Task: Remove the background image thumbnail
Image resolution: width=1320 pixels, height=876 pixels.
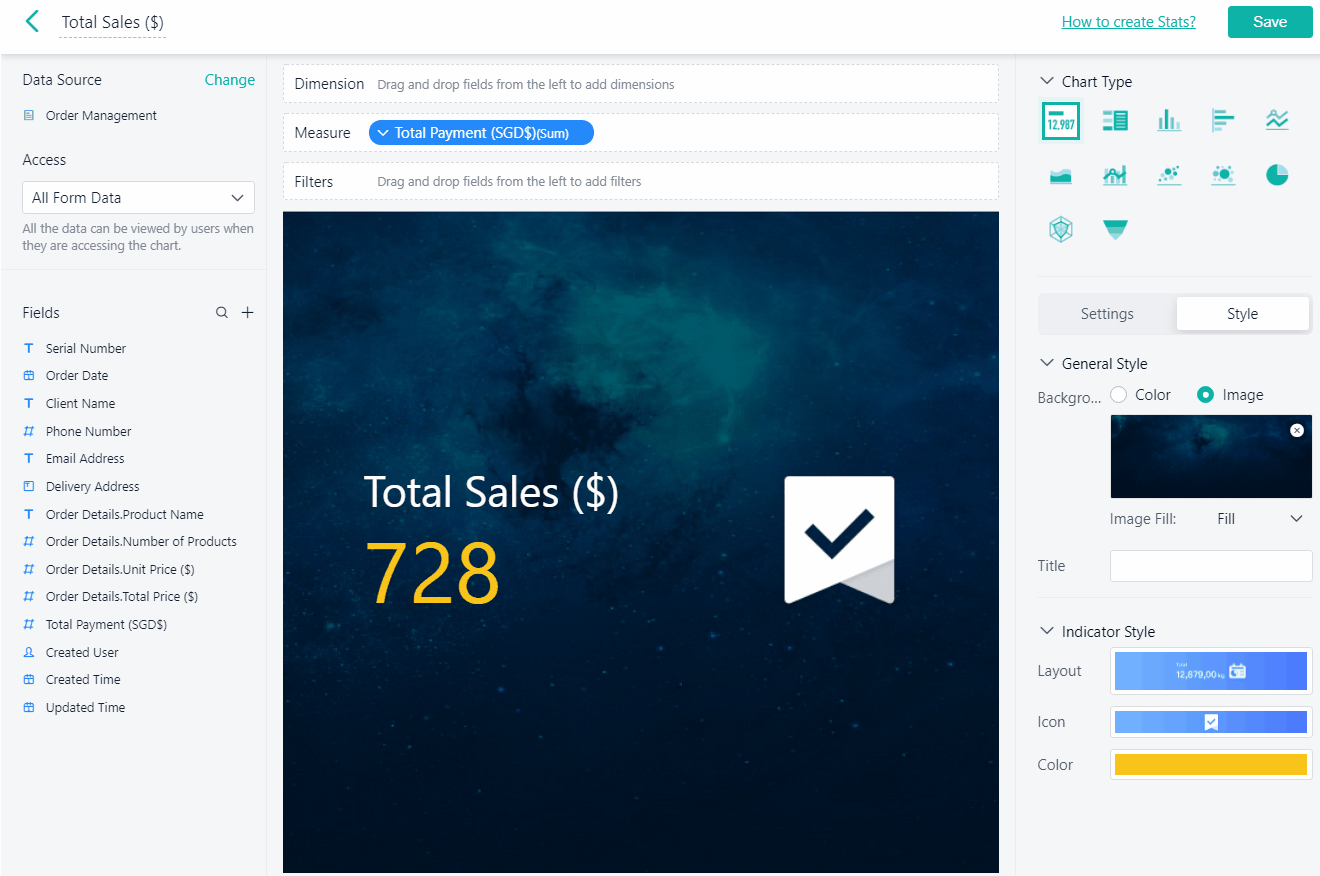Action: pyautogui.click(x=1297, y=430)
